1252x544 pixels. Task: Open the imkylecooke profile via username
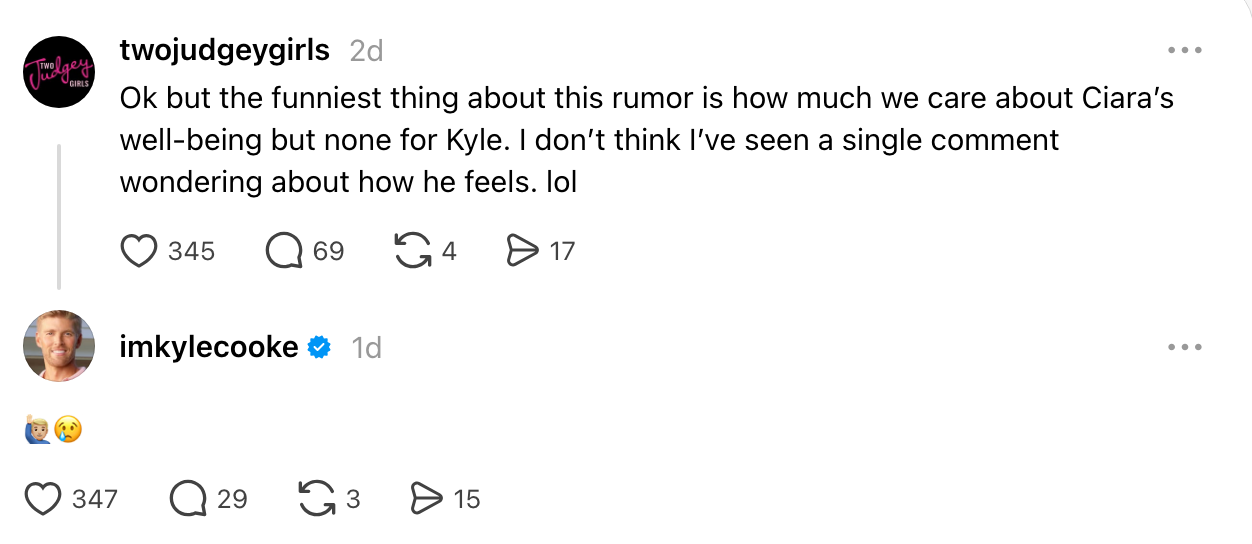click(208, 347)
